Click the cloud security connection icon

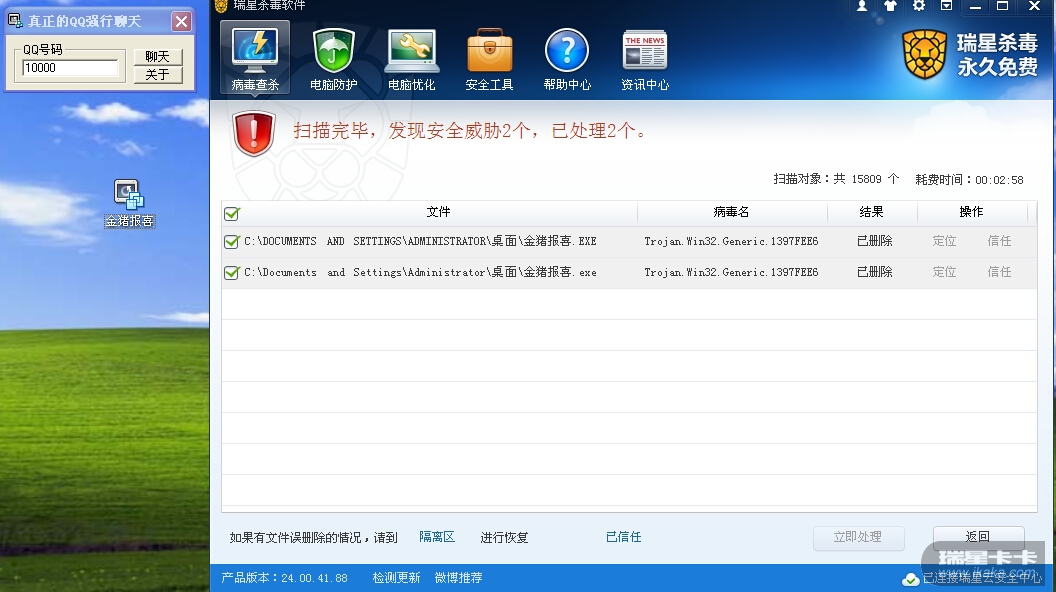(911, 579)
